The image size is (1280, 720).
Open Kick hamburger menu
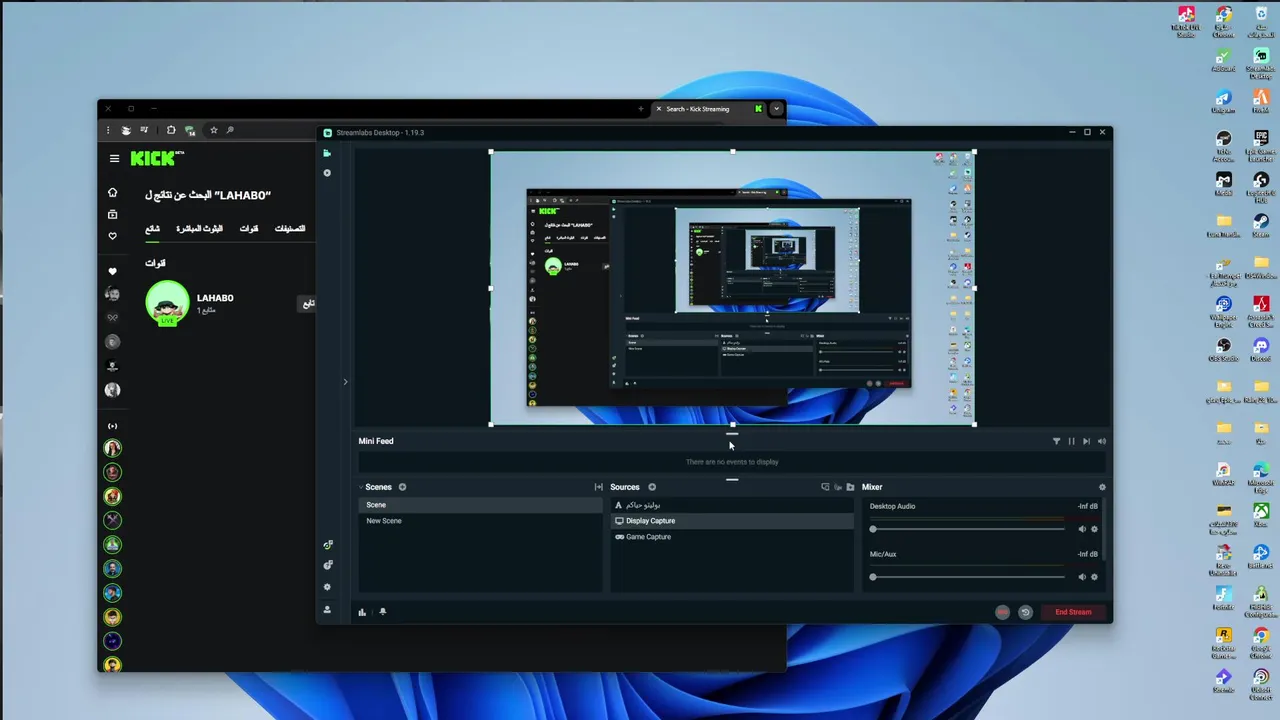[114, 158]
